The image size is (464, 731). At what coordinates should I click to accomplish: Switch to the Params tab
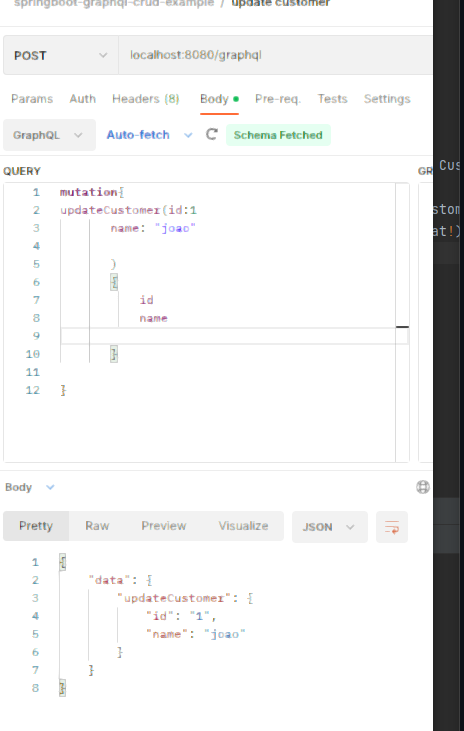[32, 99]
